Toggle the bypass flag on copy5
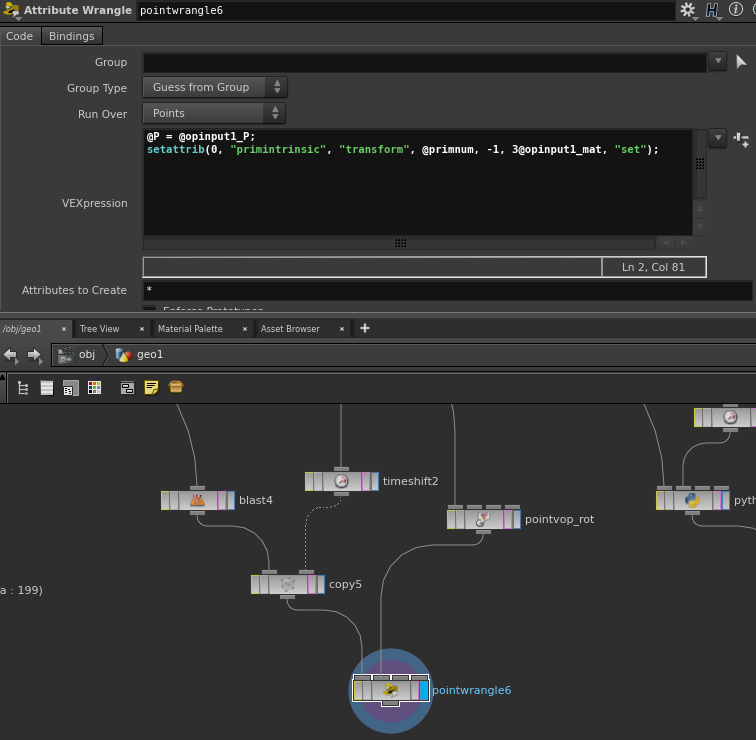This screenshot has width=756, height=740. (x=255, y=584)
